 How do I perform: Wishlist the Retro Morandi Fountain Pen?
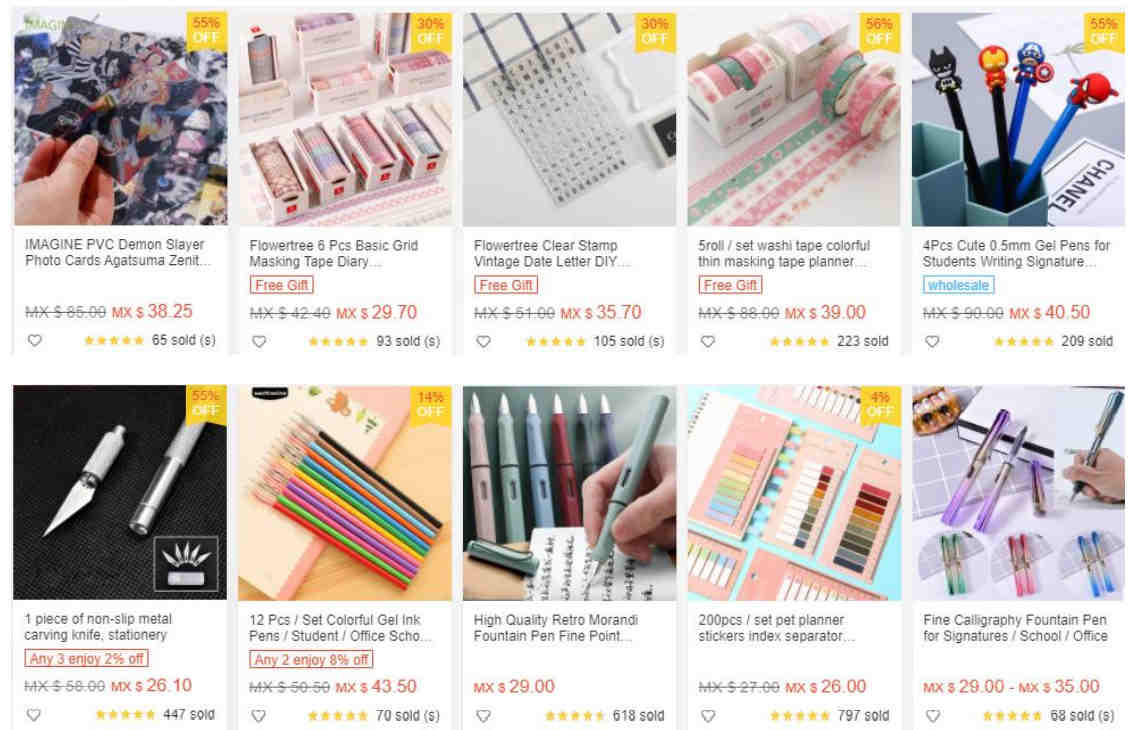483,716
